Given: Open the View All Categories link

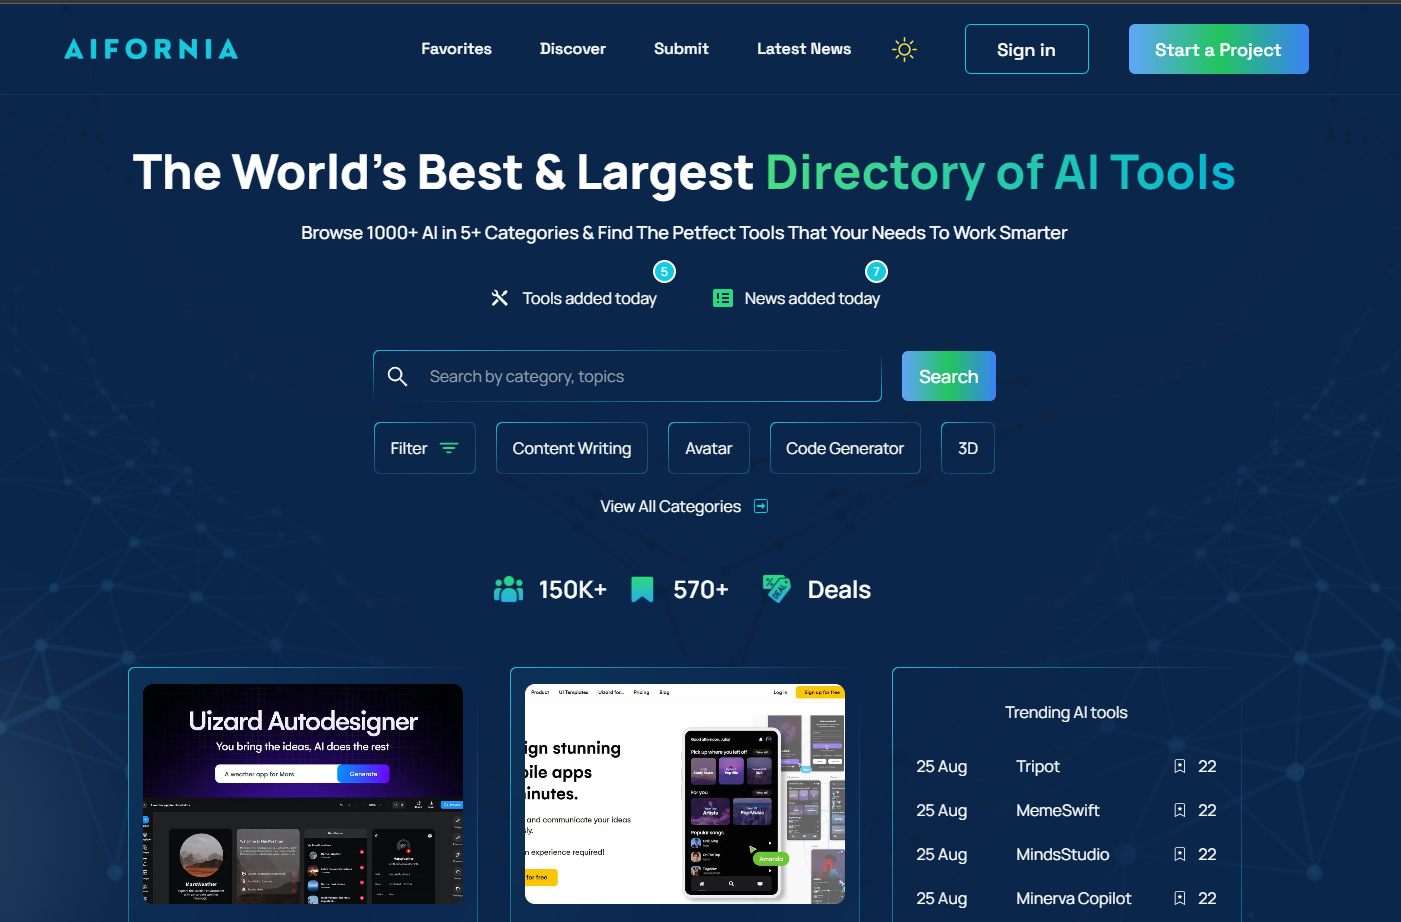Looking at the screenshot, I should [x=671, y=506].
